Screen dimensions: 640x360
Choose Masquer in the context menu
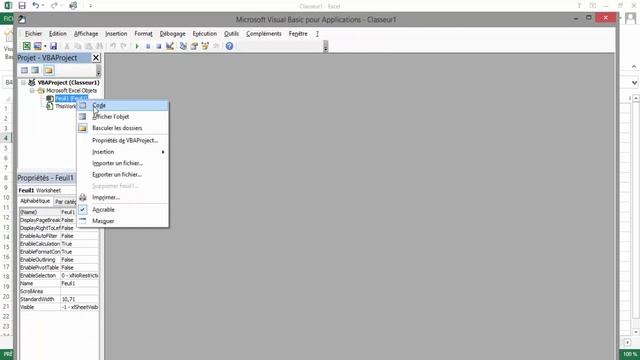(x=123, y=221)
